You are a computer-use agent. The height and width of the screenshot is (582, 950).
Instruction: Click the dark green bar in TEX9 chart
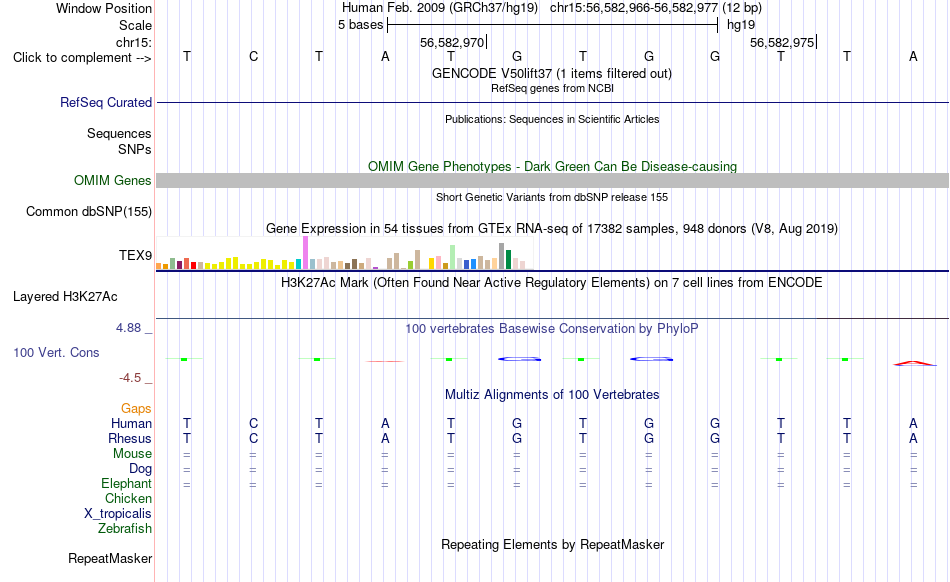pyautogui.click(x=508, y=259)
